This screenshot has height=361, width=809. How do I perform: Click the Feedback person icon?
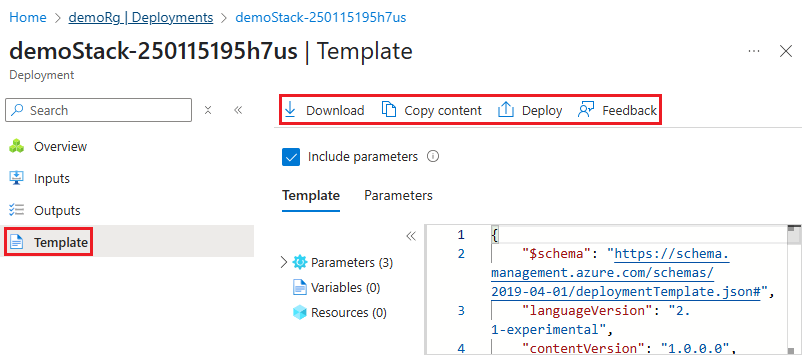[586, 110]
